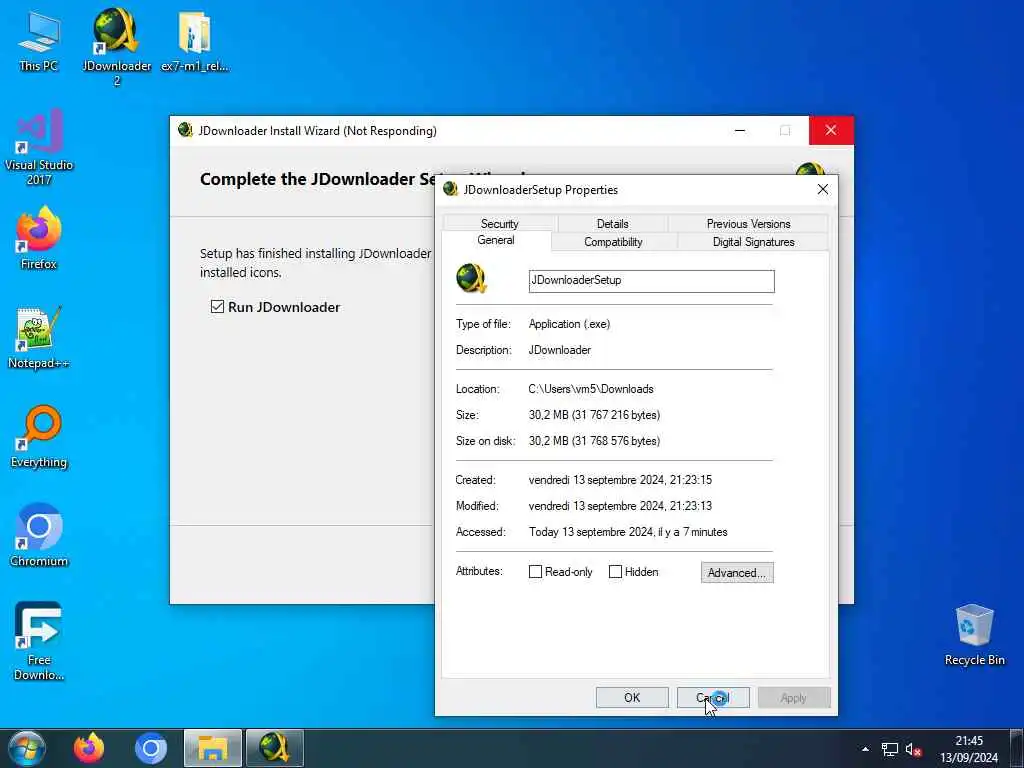Check the Read-only attribute
The width and height of the screenshot is (1024, 768).
(536, 571)
